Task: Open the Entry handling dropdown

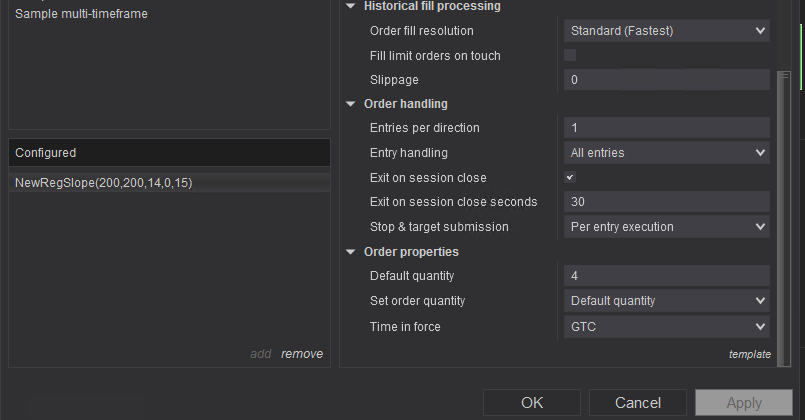Action: [666, 153]
